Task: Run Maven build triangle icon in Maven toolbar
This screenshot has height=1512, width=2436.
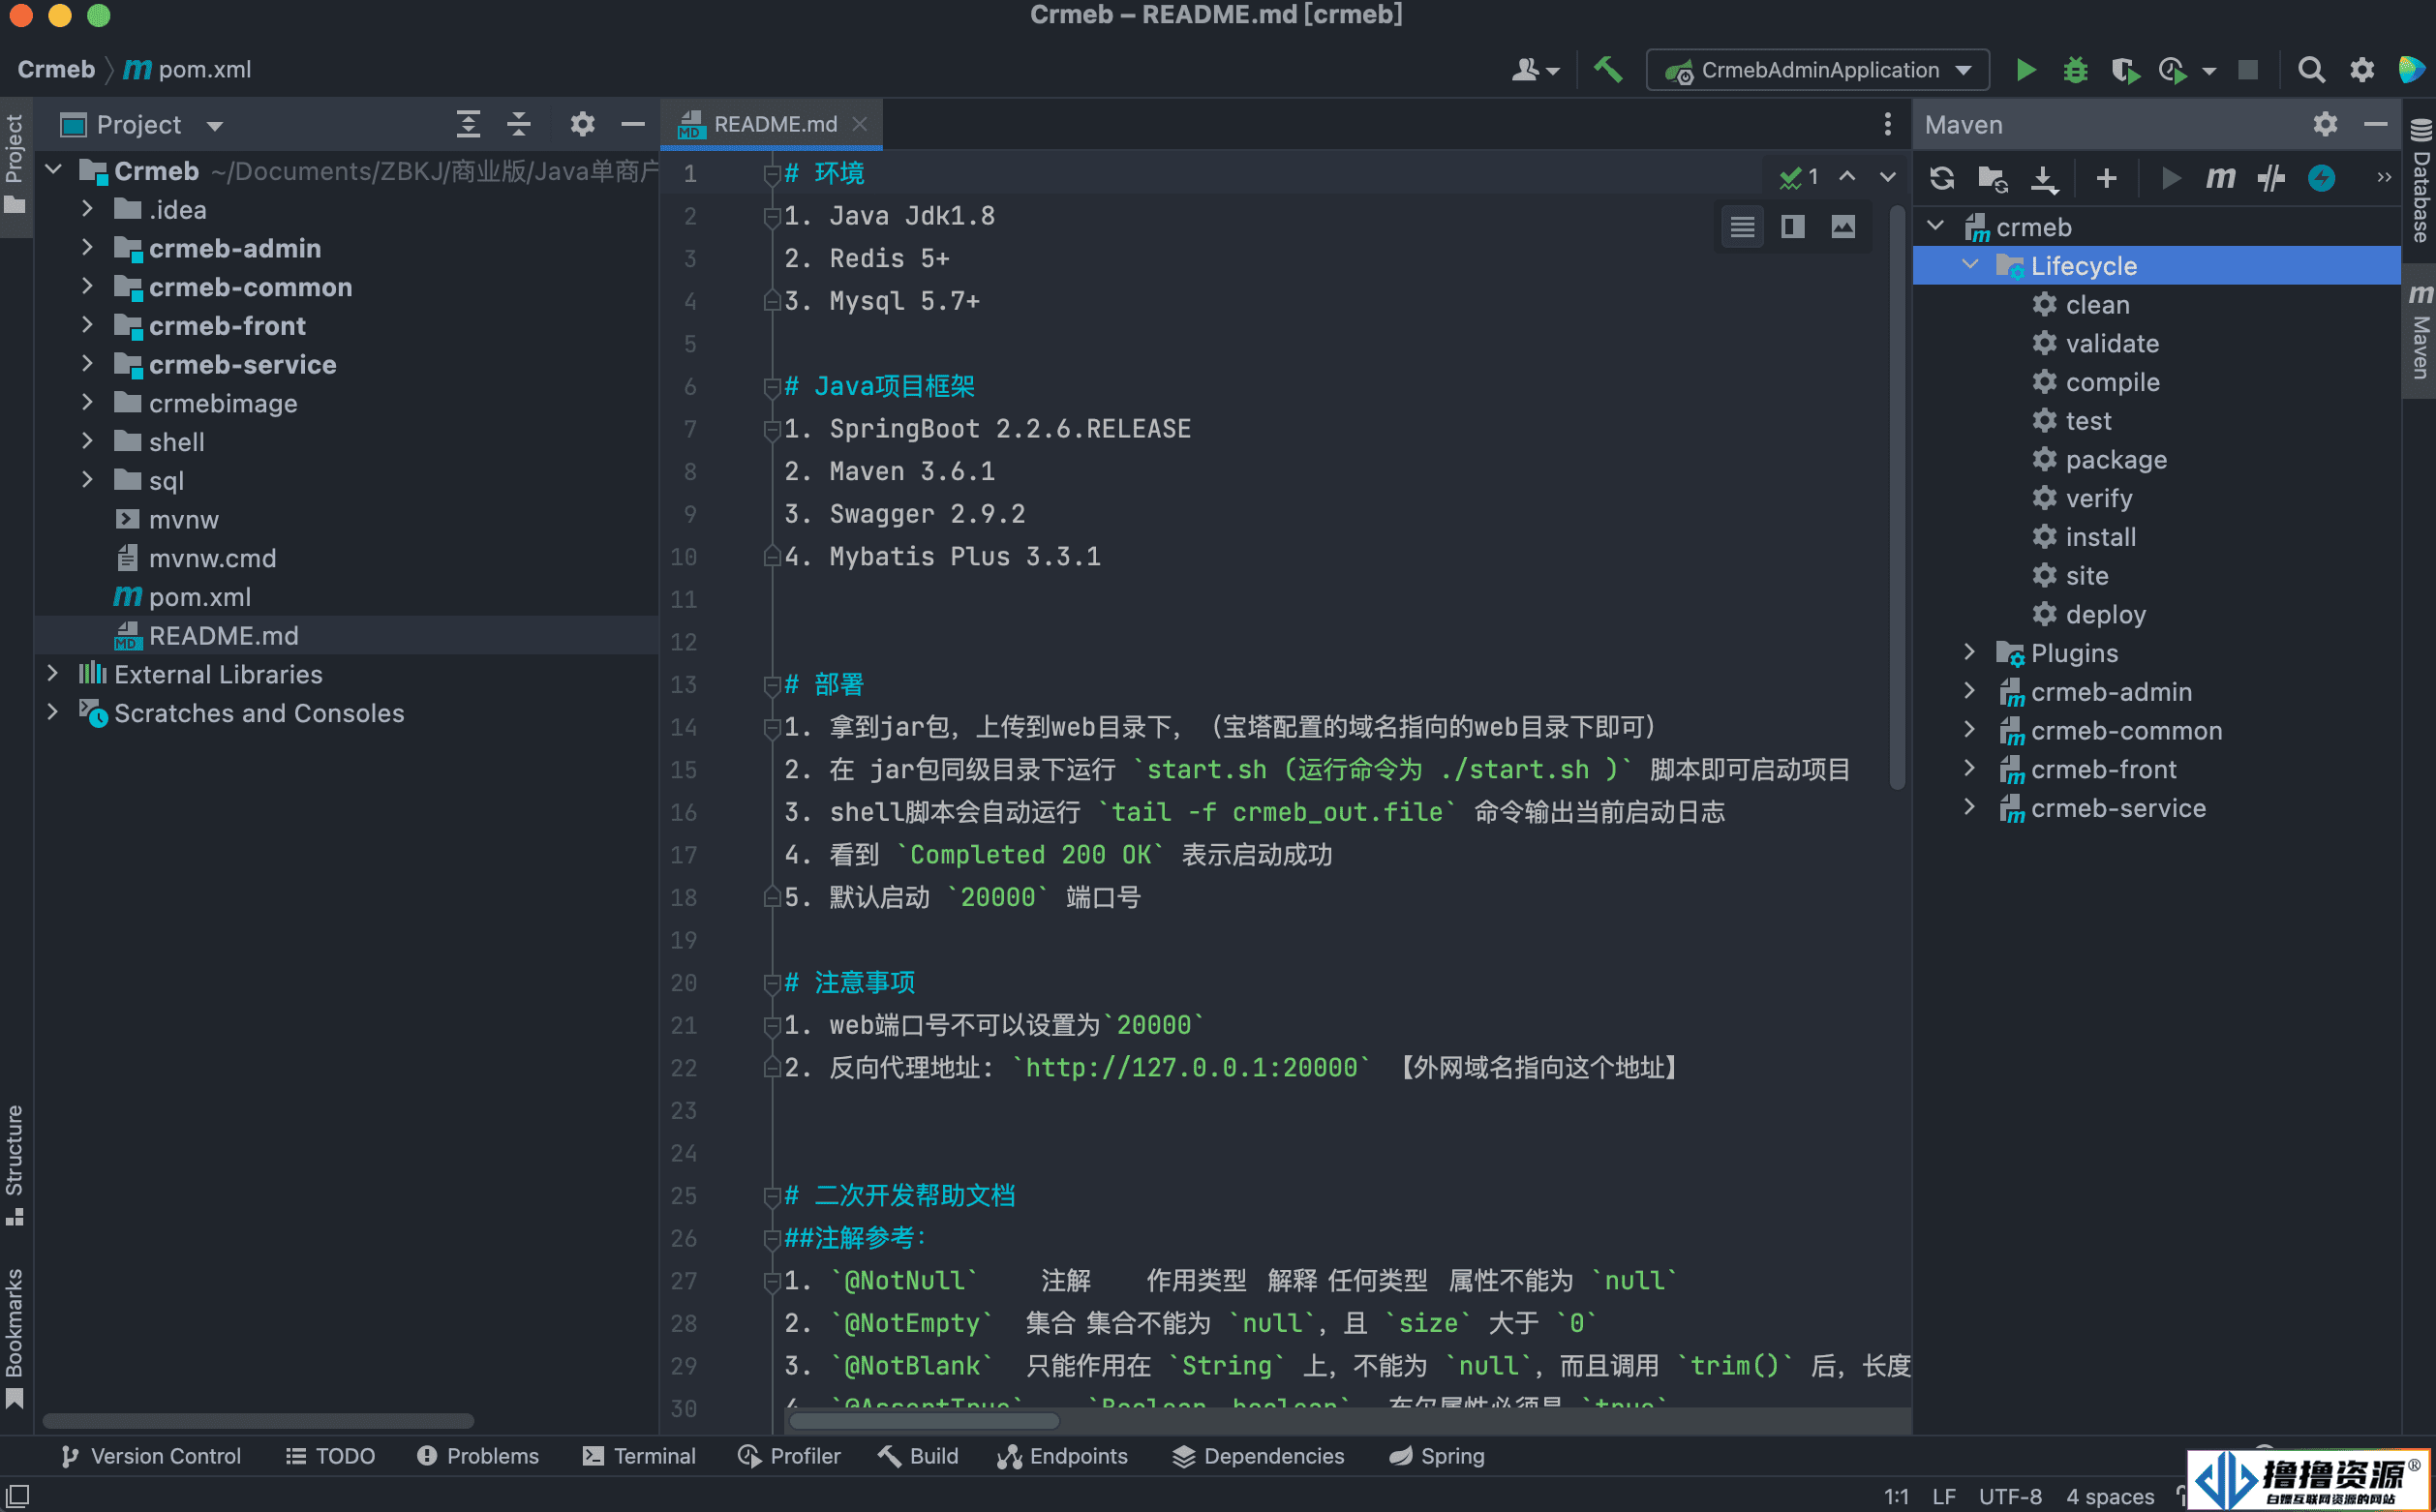Action: 2170,178
